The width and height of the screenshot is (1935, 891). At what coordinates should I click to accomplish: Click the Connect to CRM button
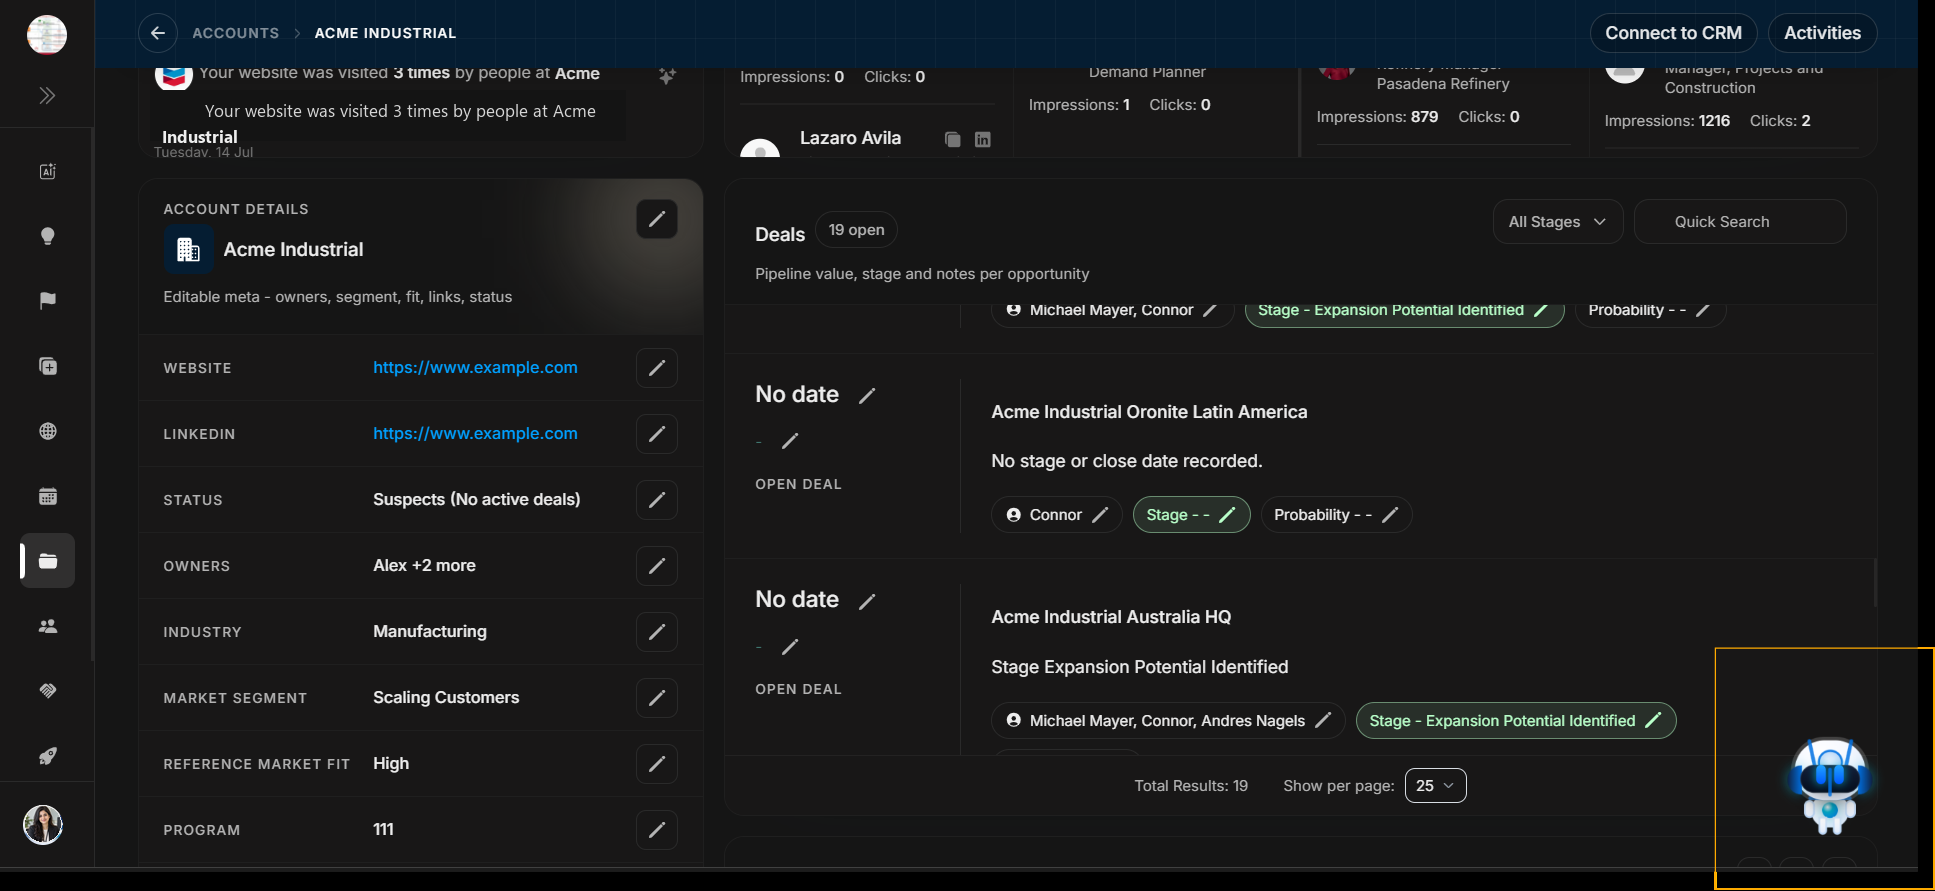1673,33
